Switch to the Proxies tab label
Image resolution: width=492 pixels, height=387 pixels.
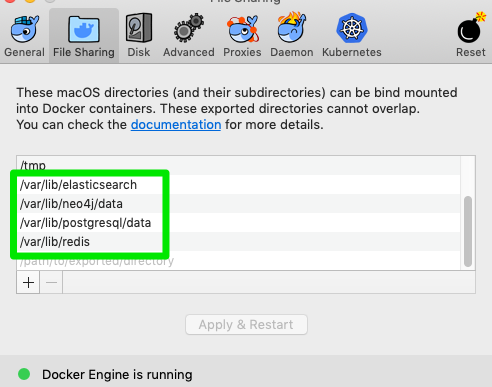242,52
